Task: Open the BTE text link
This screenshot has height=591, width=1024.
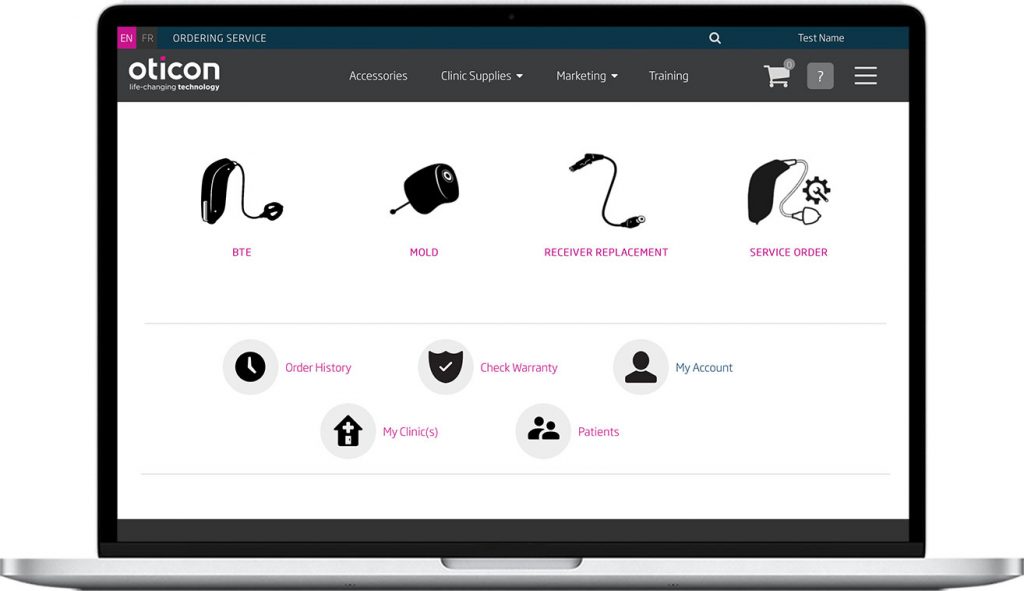Action: (x=242, y=252)
